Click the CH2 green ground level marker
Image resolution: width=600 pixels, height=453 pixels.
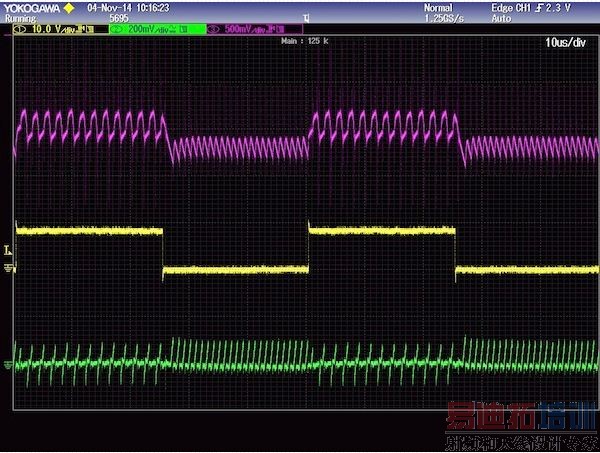tap(8, 365)
